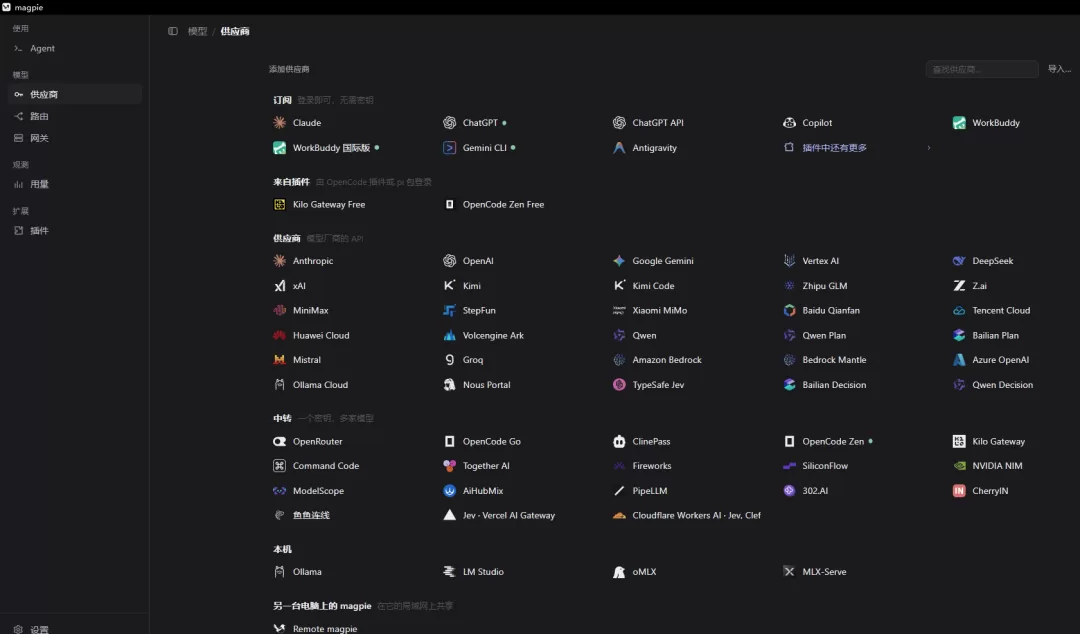Select 供应商 in the sidebar
Image resolution: width=1080 pixels, height=634 pixels.
click(75, 94)
